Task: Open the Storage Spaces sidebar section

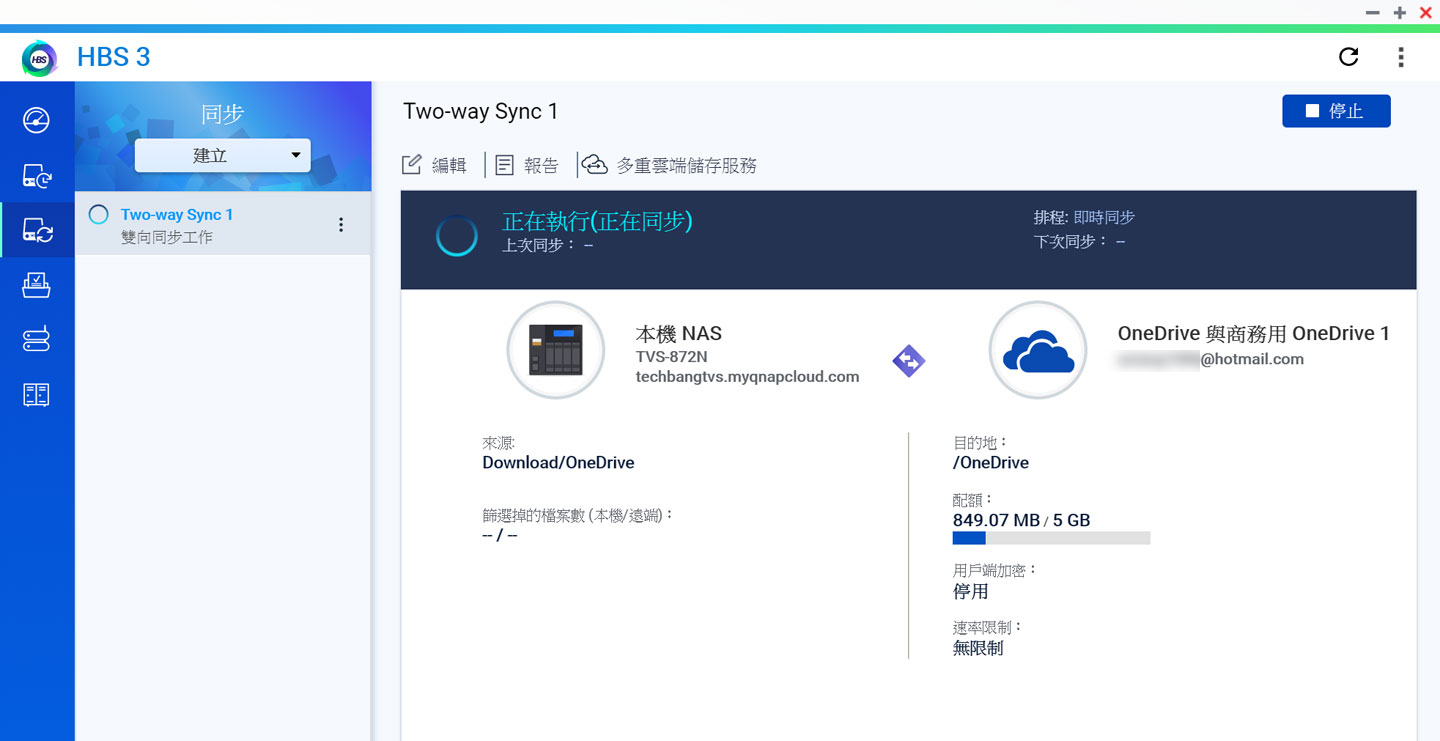Action: 37,395
